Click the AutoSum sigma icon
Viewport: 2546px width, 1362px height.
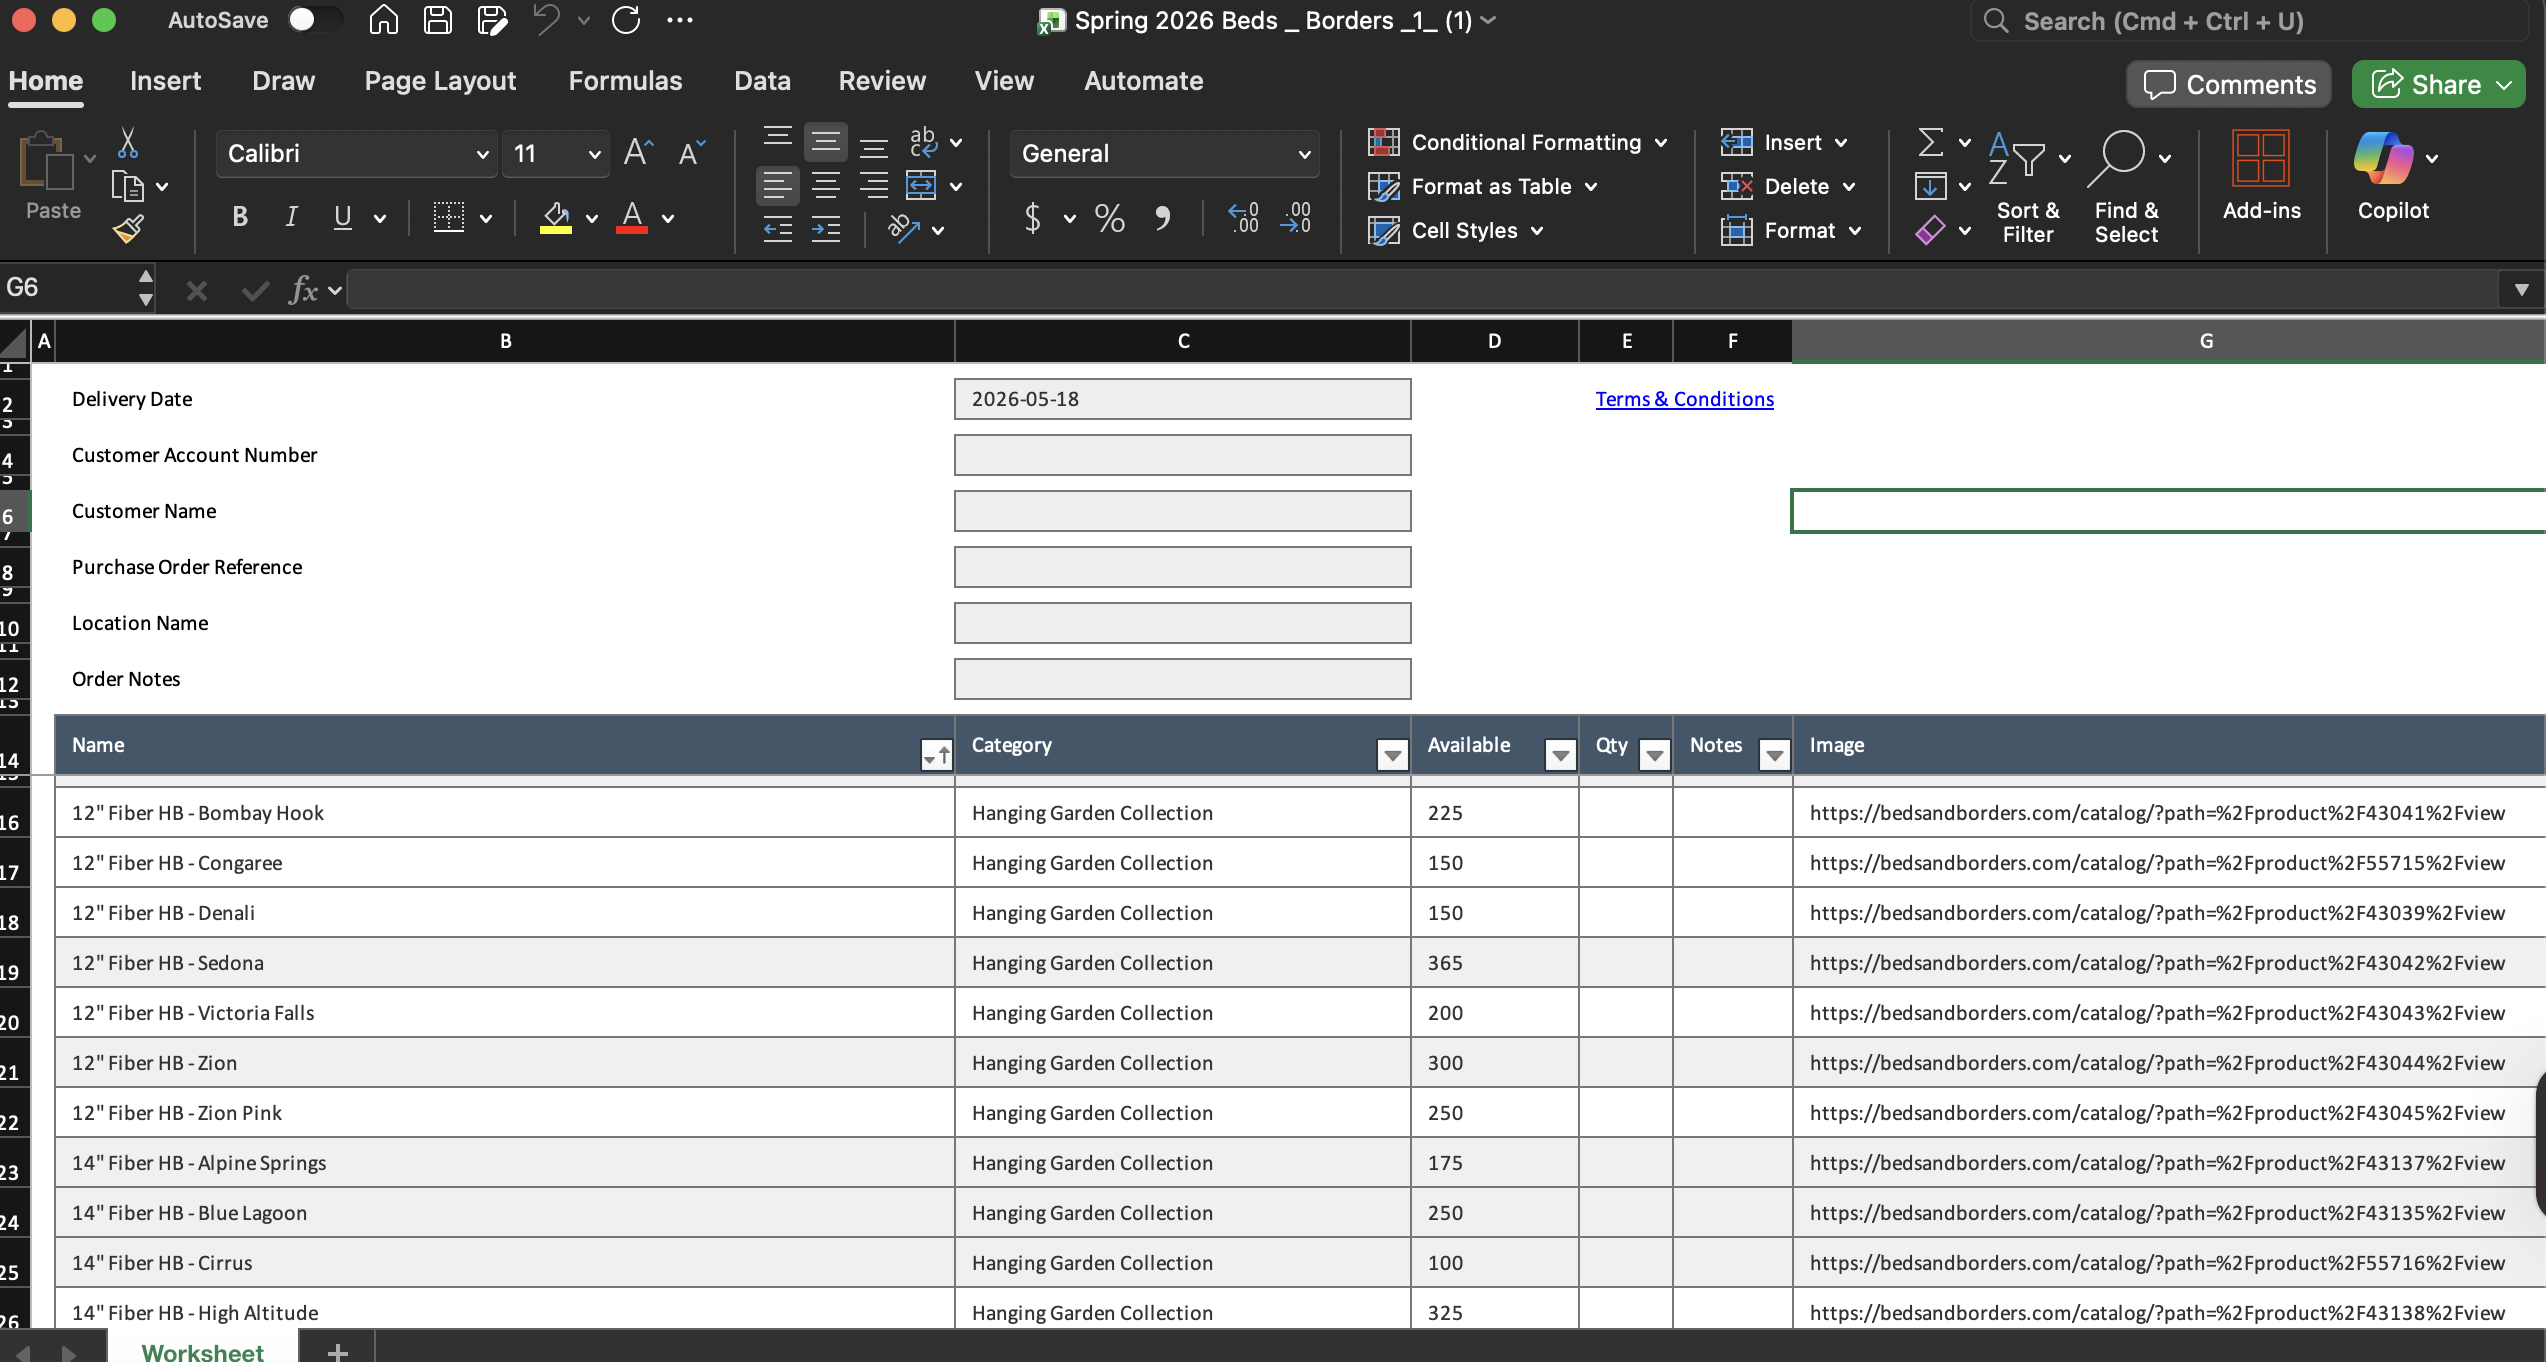tap(1931, 142)
